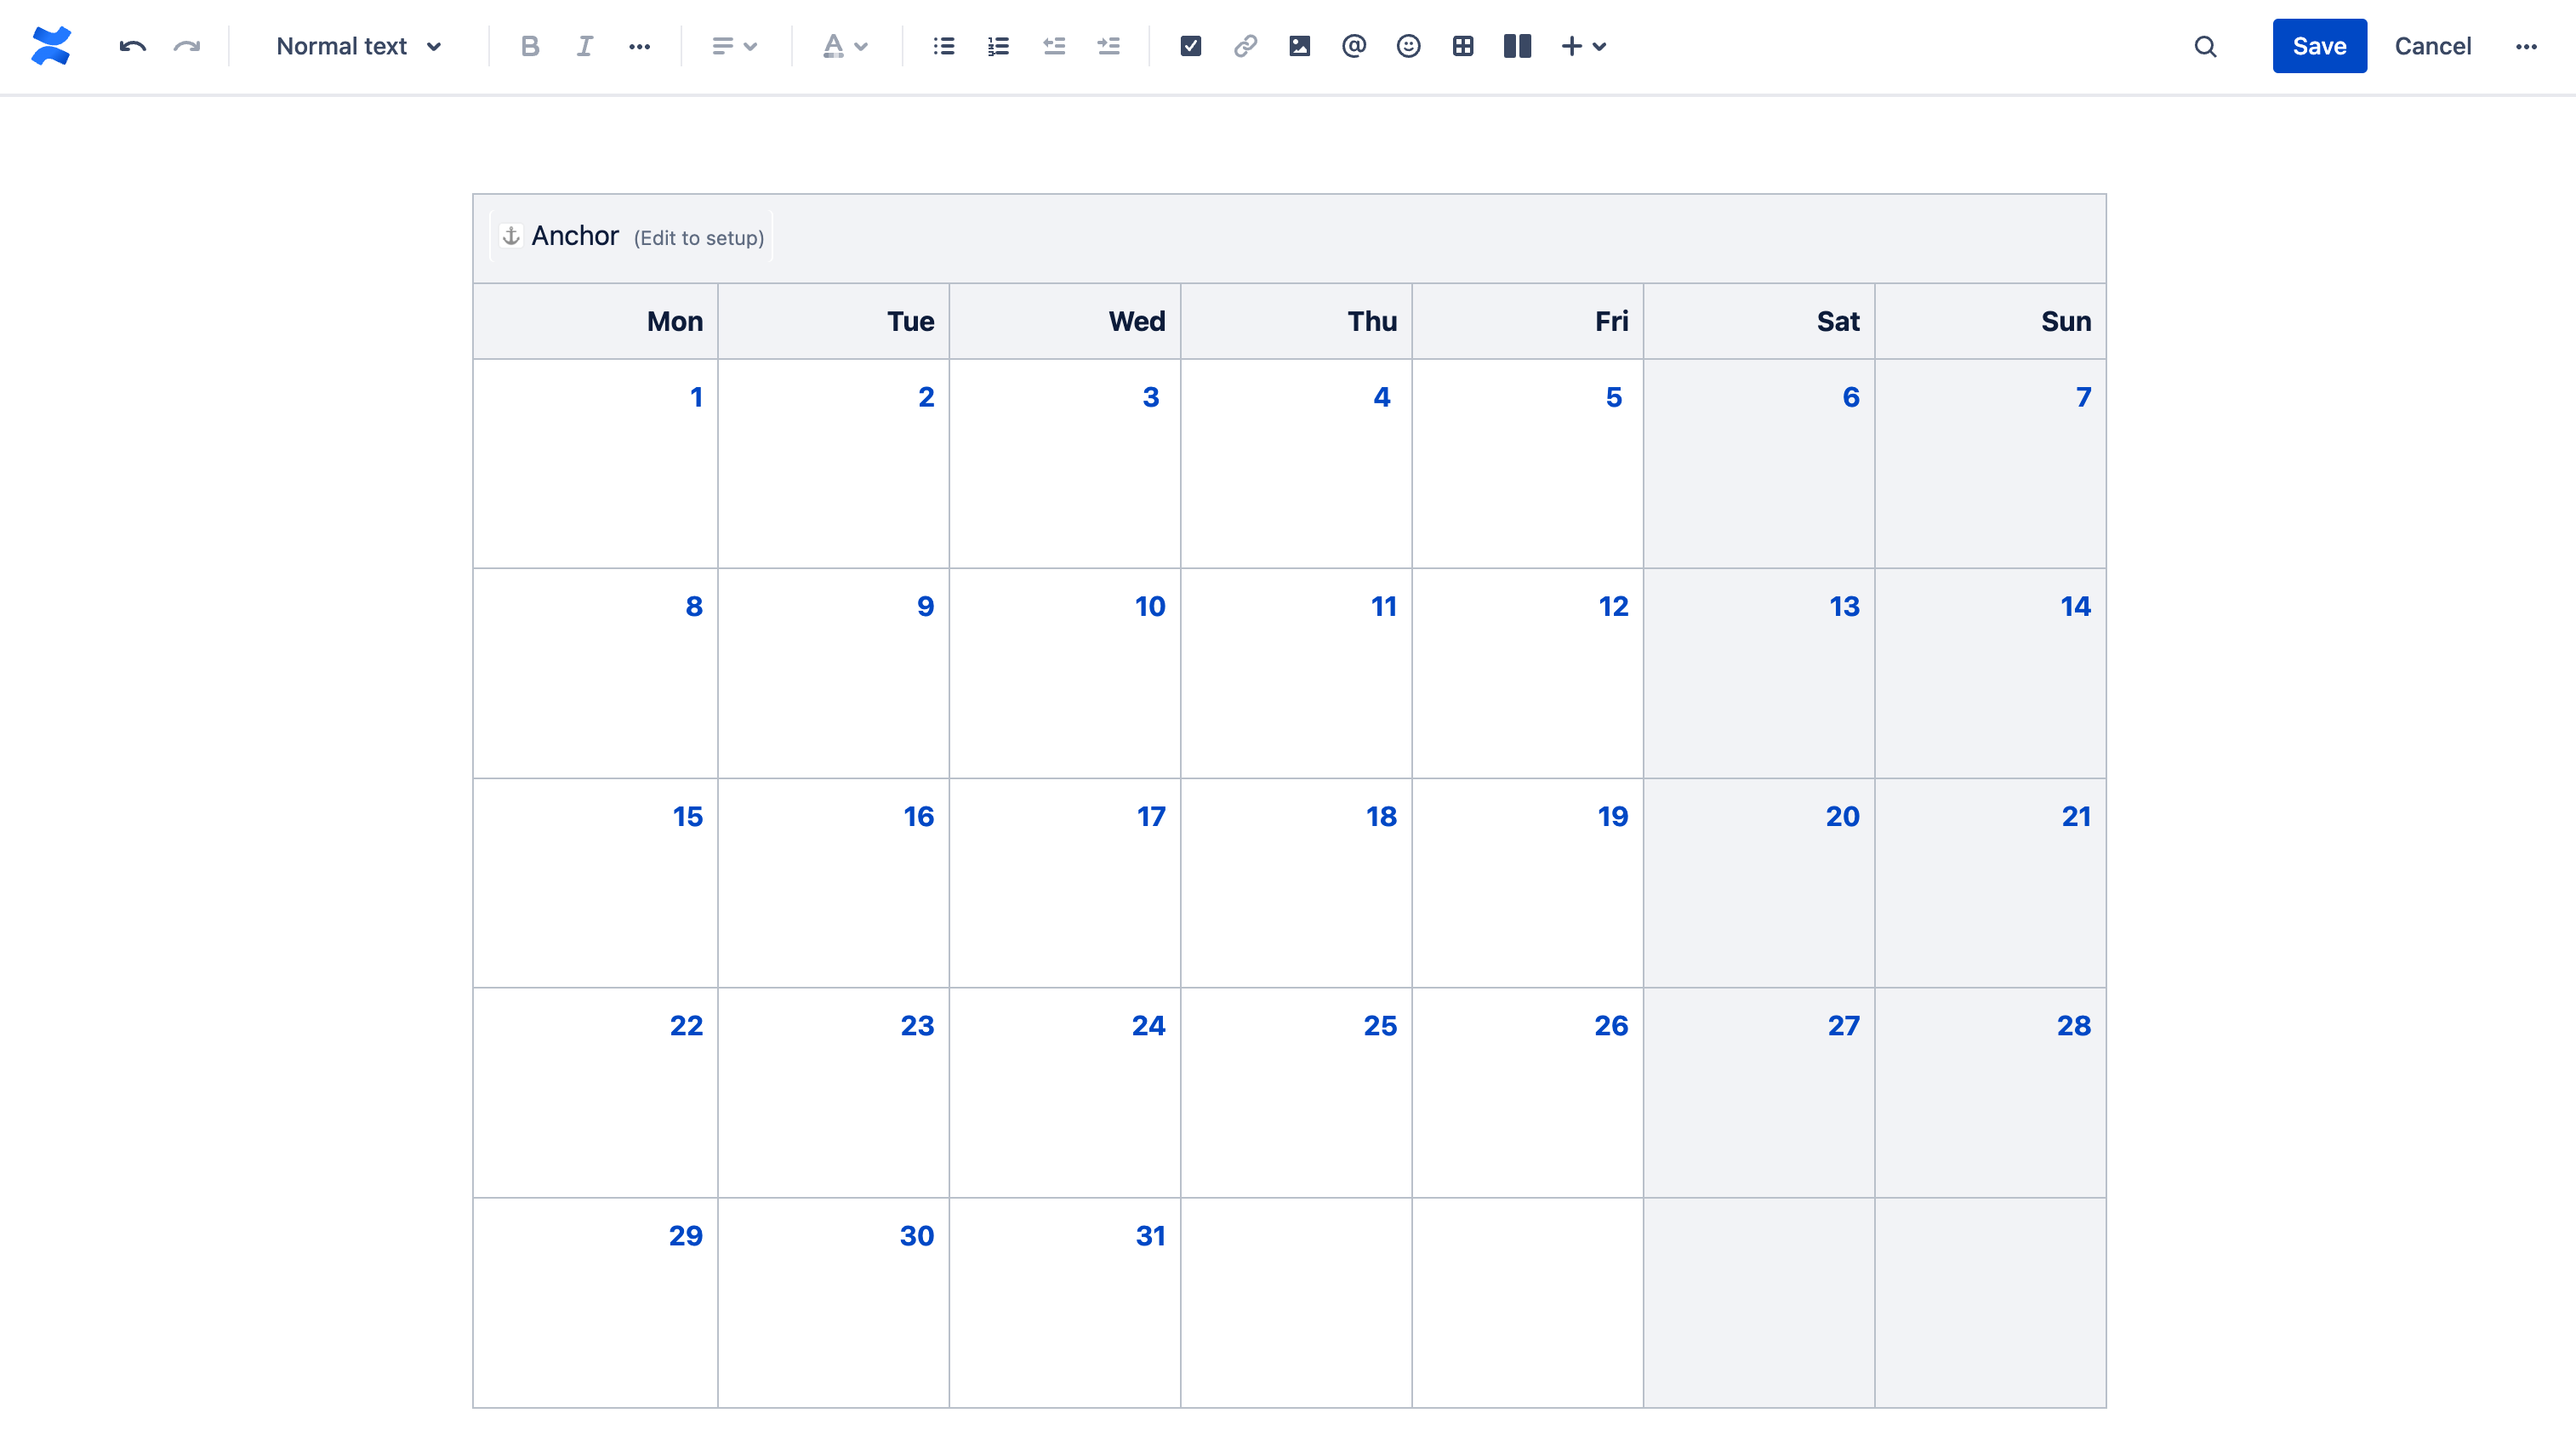Screen dimensions: 2576x1453
Task: Insert a numbered list
Action: click(x=998, y=46)
